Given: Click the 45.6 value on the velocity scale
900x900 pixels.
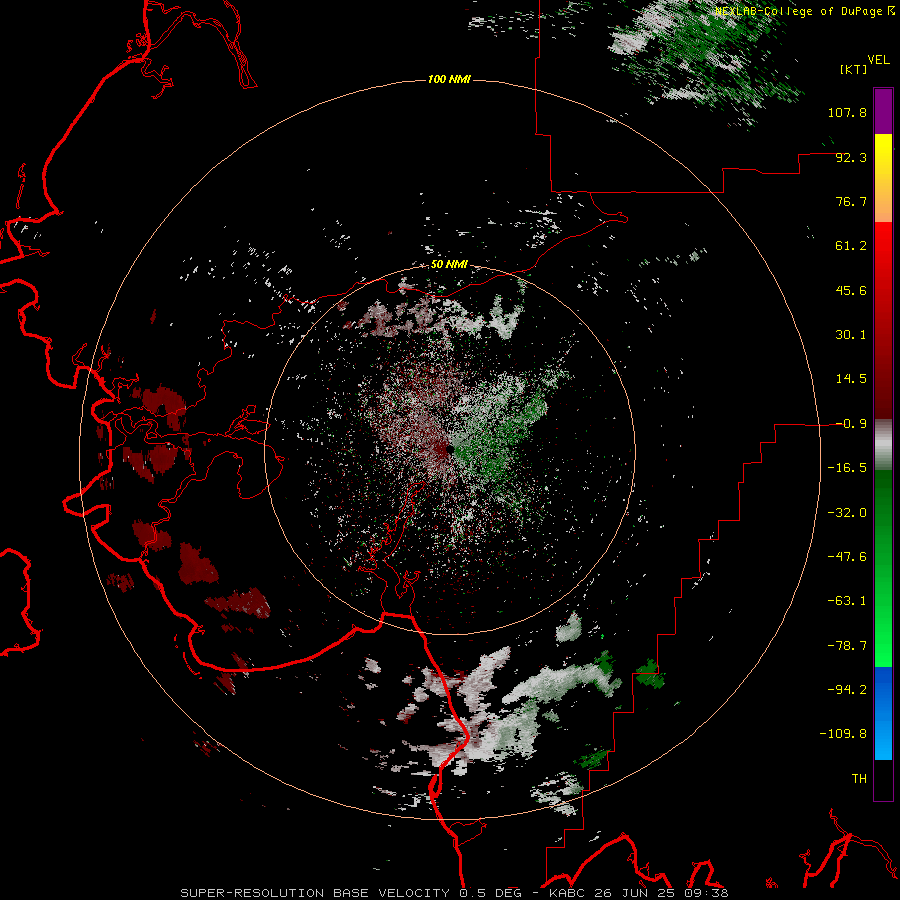Looking at the screenshot, I should point(851,290).
